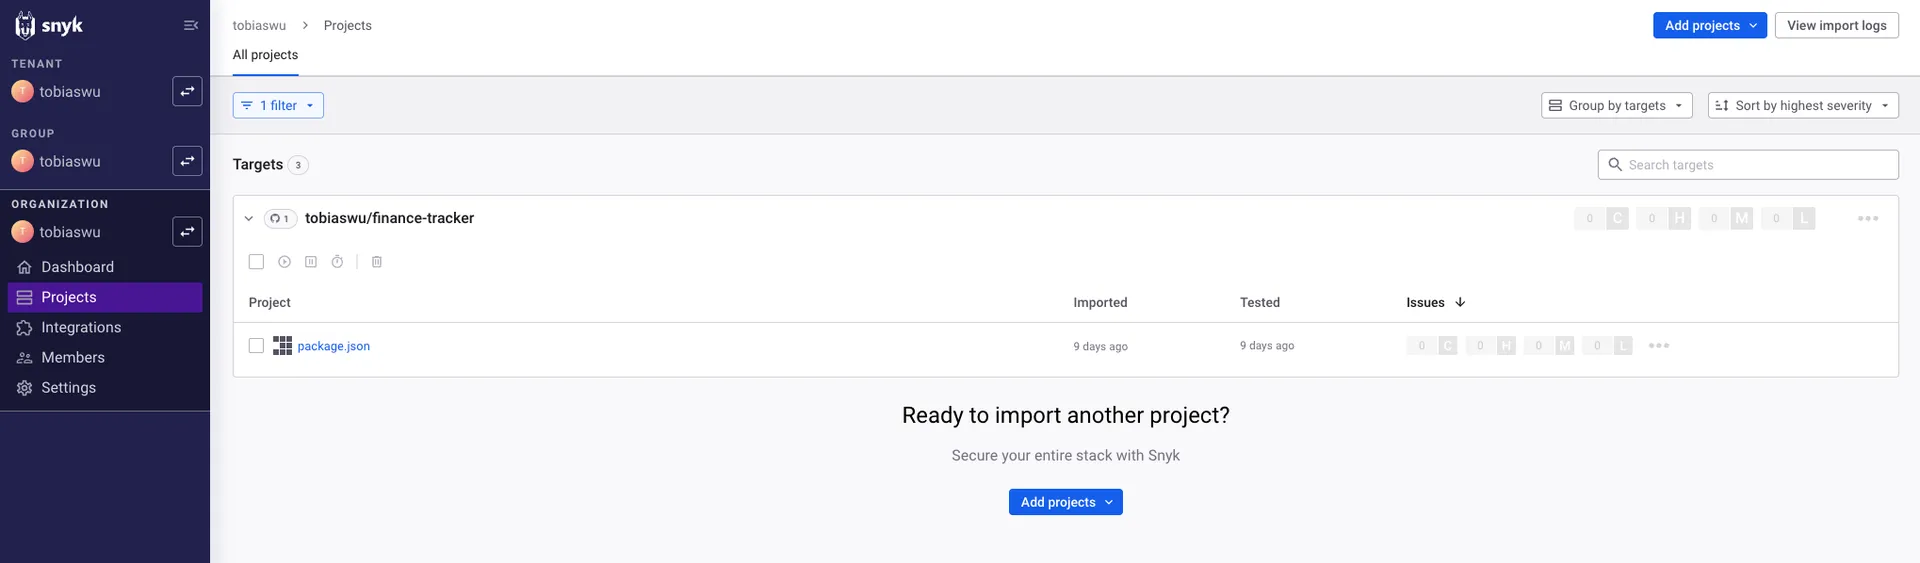Open the Group by targets dropdown
The image size is (1920, 563).
(x=1616, y=105)
